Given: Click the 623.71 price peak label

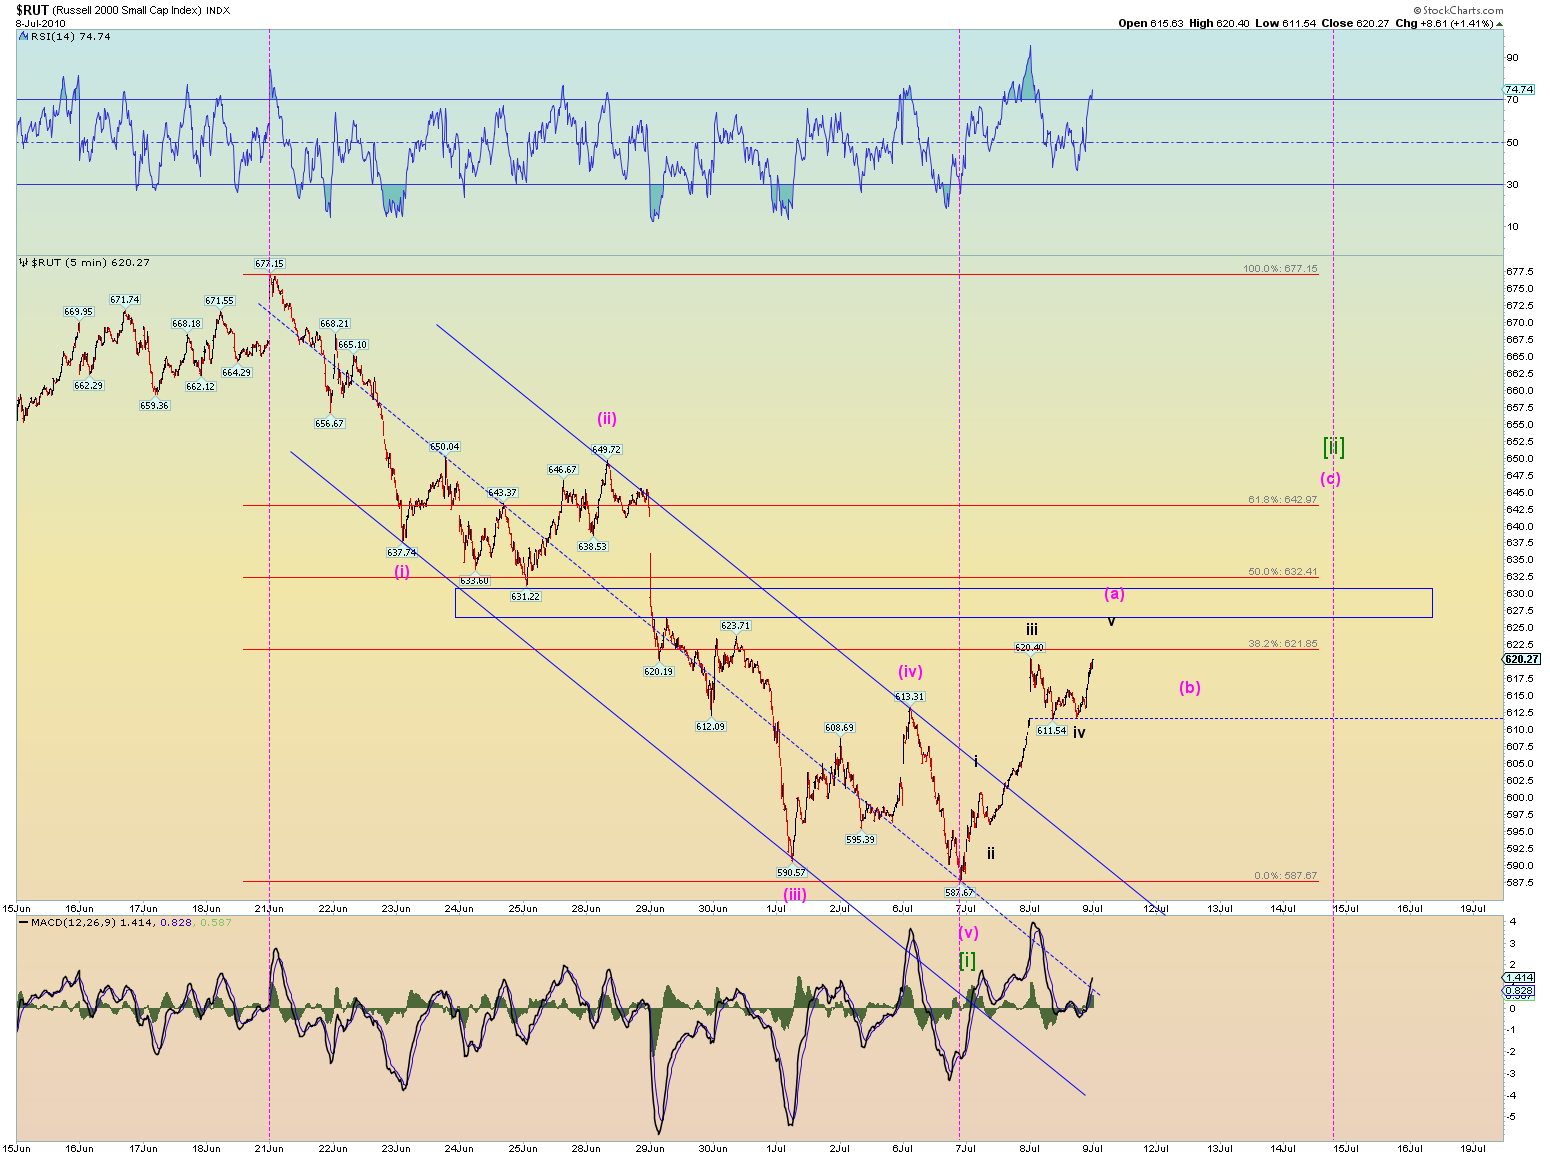Looking at the screenshot, I should coord(735,626).
